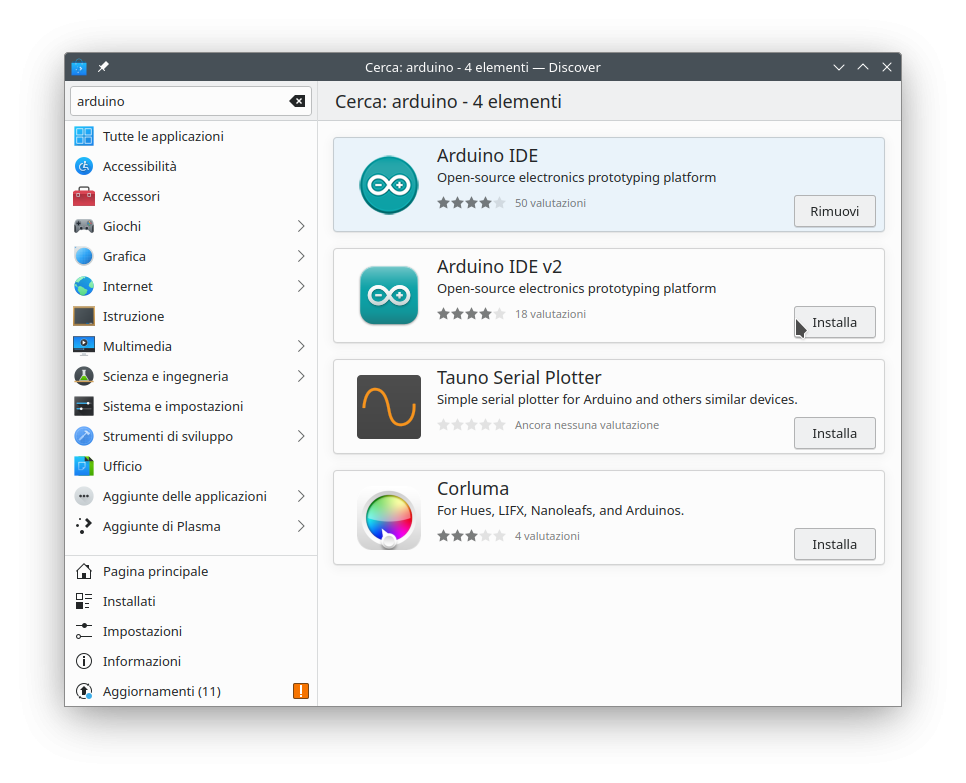
Task: Install Arduino IDE v2
Action: (835, 322)
